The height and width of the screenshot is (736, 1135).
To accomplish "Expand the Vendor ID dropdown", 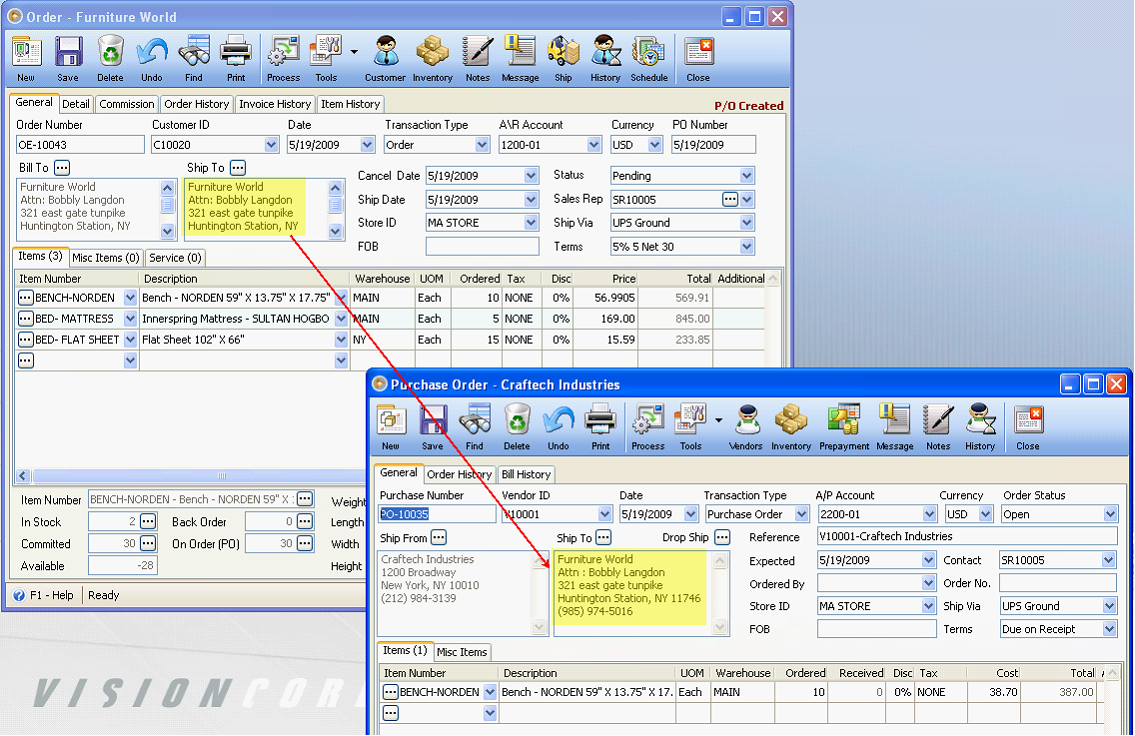I will point(605,514).
